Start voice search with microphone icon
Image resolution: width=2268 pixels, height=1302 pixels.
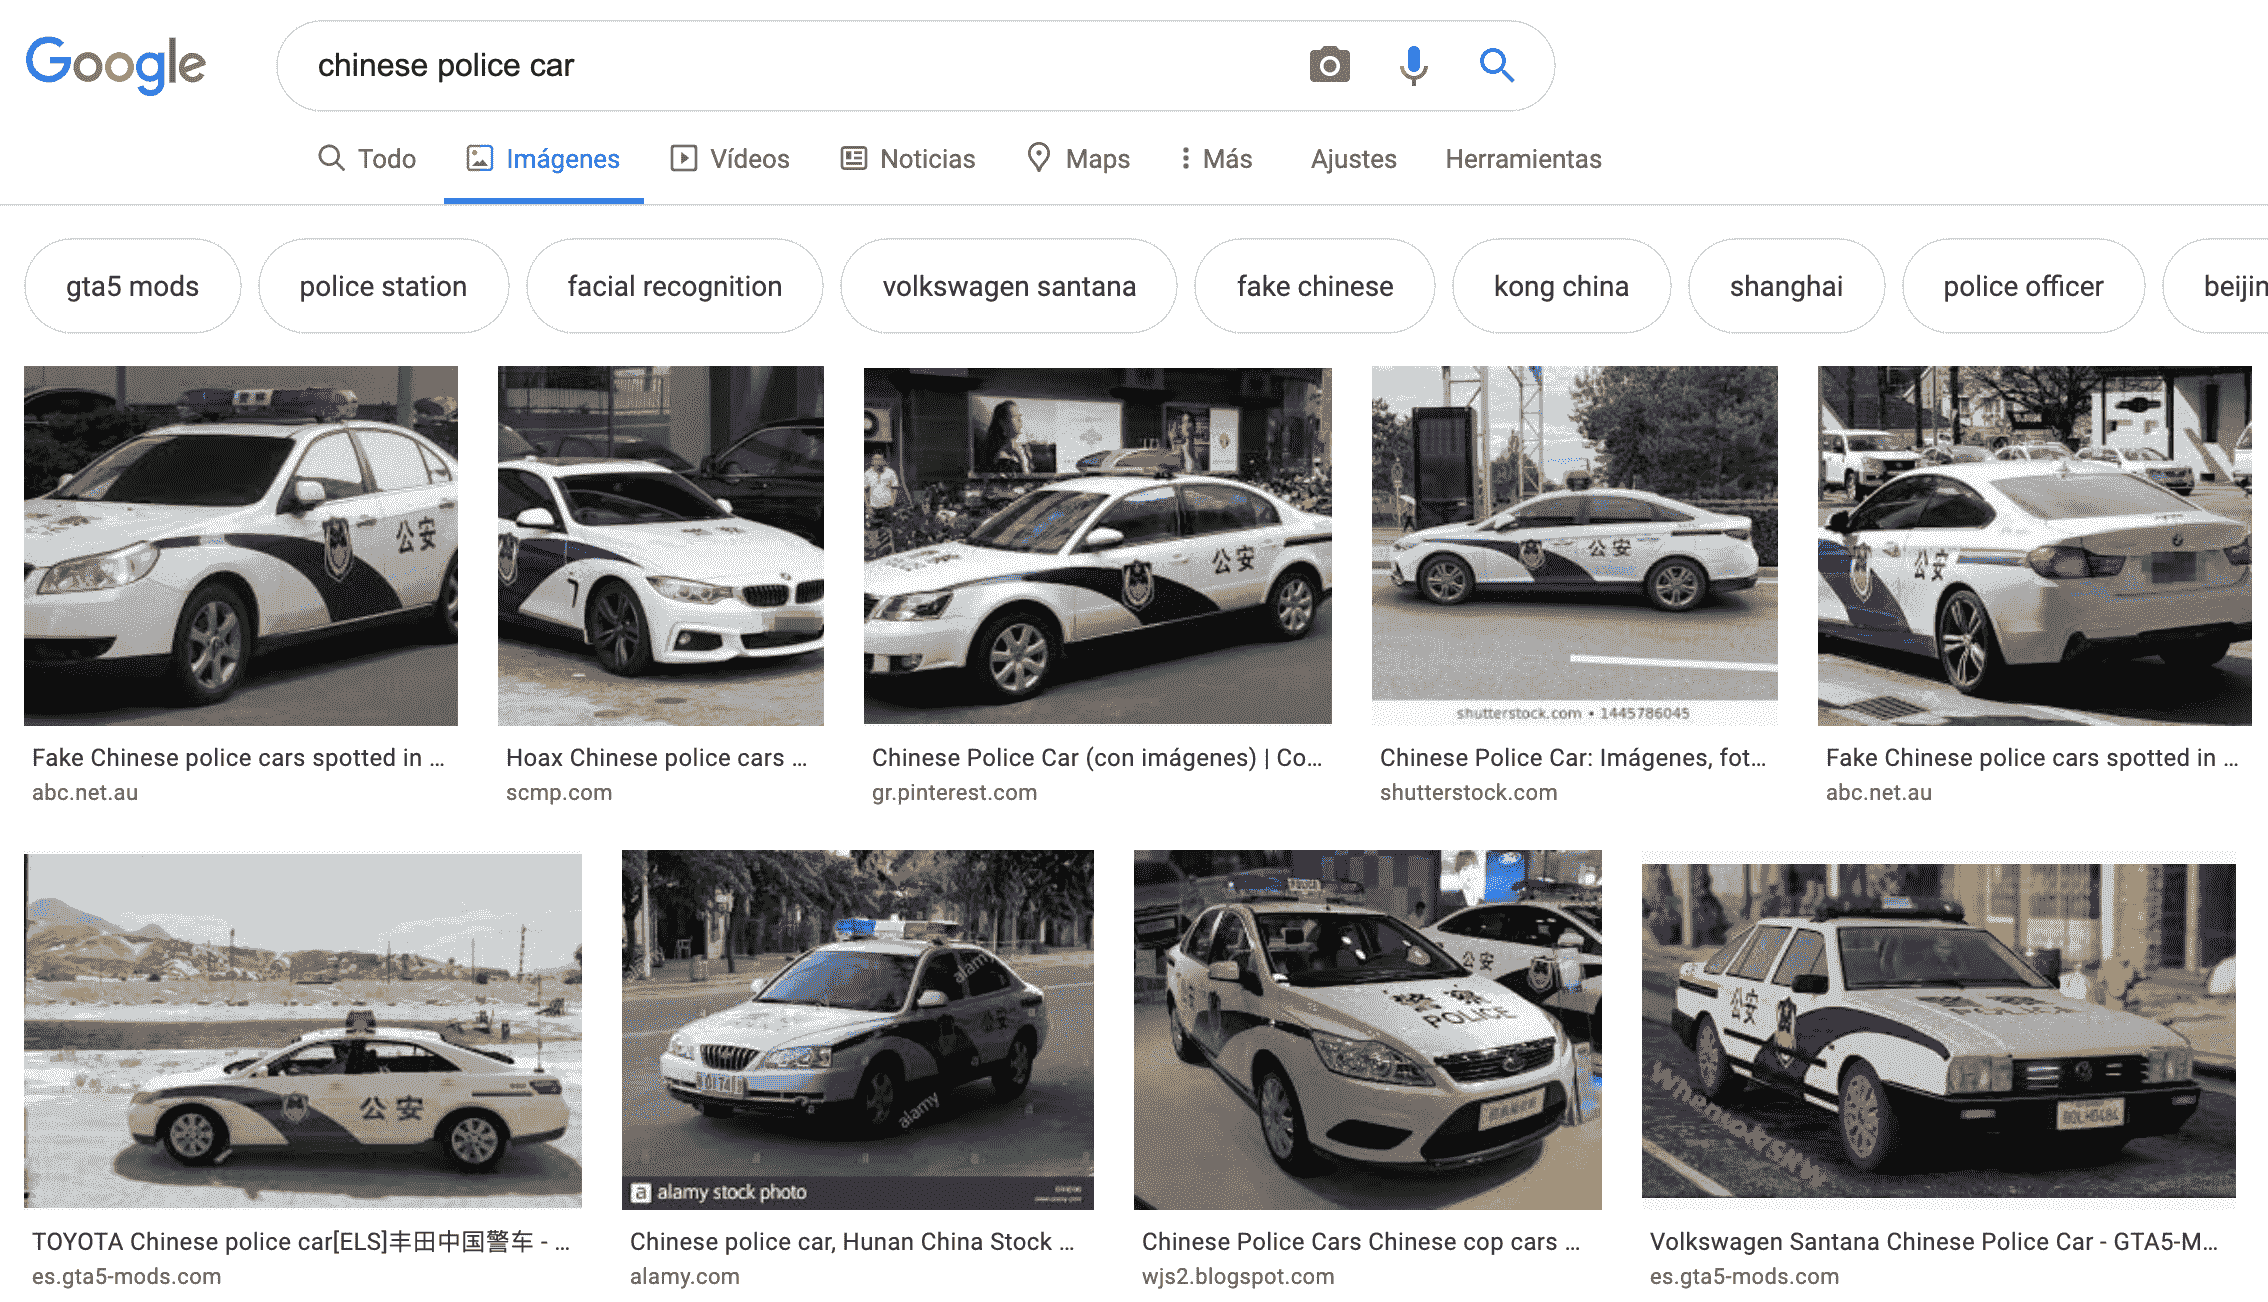tap(1413, 65)
